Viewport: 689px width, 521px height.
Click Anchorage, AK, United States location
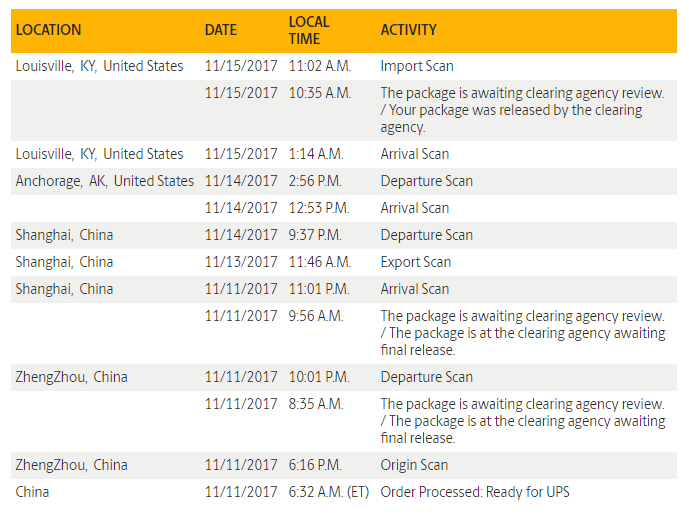click(x=104, y=181)
